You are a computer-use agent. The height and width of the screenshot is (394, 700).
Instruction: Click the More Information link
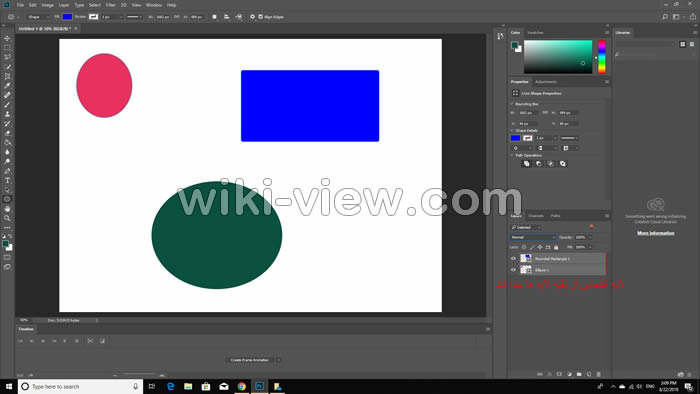pos(655,233)
